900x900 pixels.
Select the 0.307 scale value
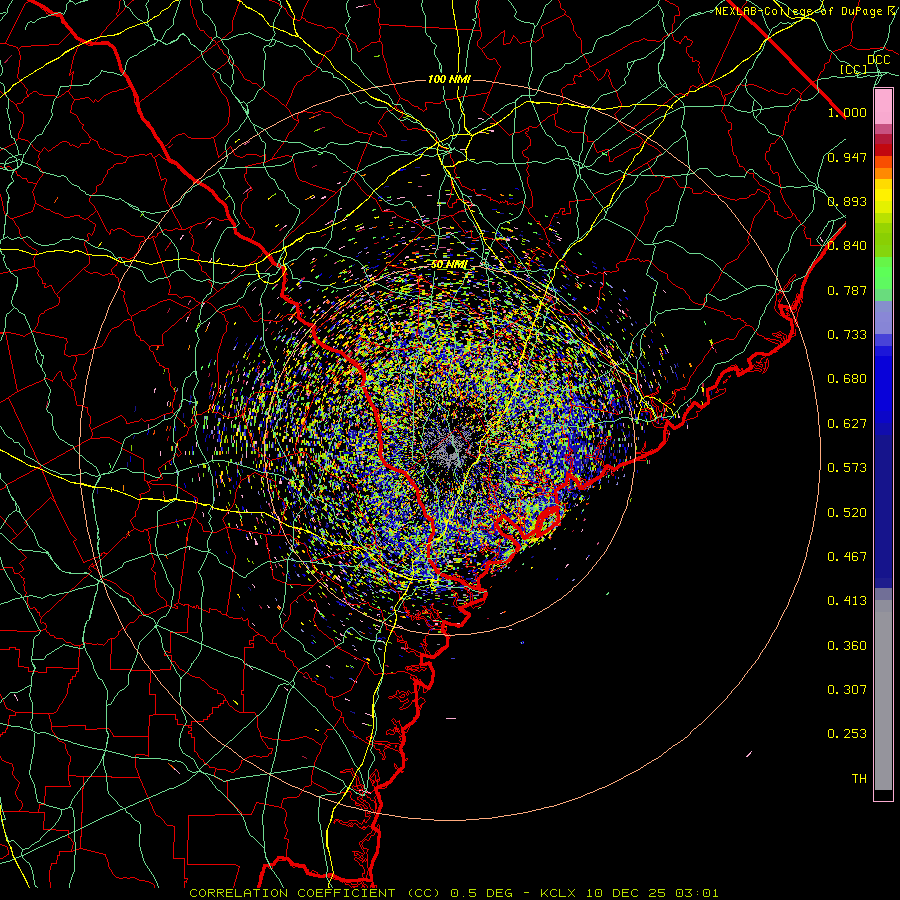[847, 690]
